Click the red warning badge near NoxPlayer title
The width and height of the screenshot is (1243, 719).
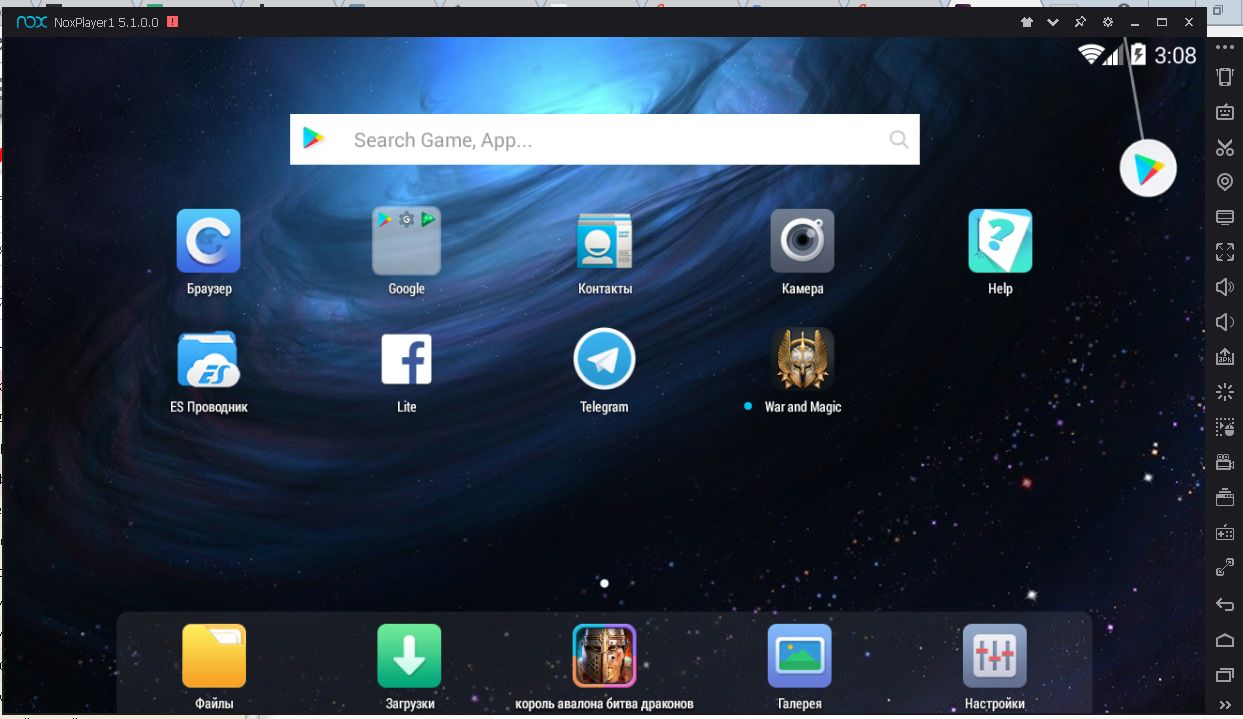[173, 21]
